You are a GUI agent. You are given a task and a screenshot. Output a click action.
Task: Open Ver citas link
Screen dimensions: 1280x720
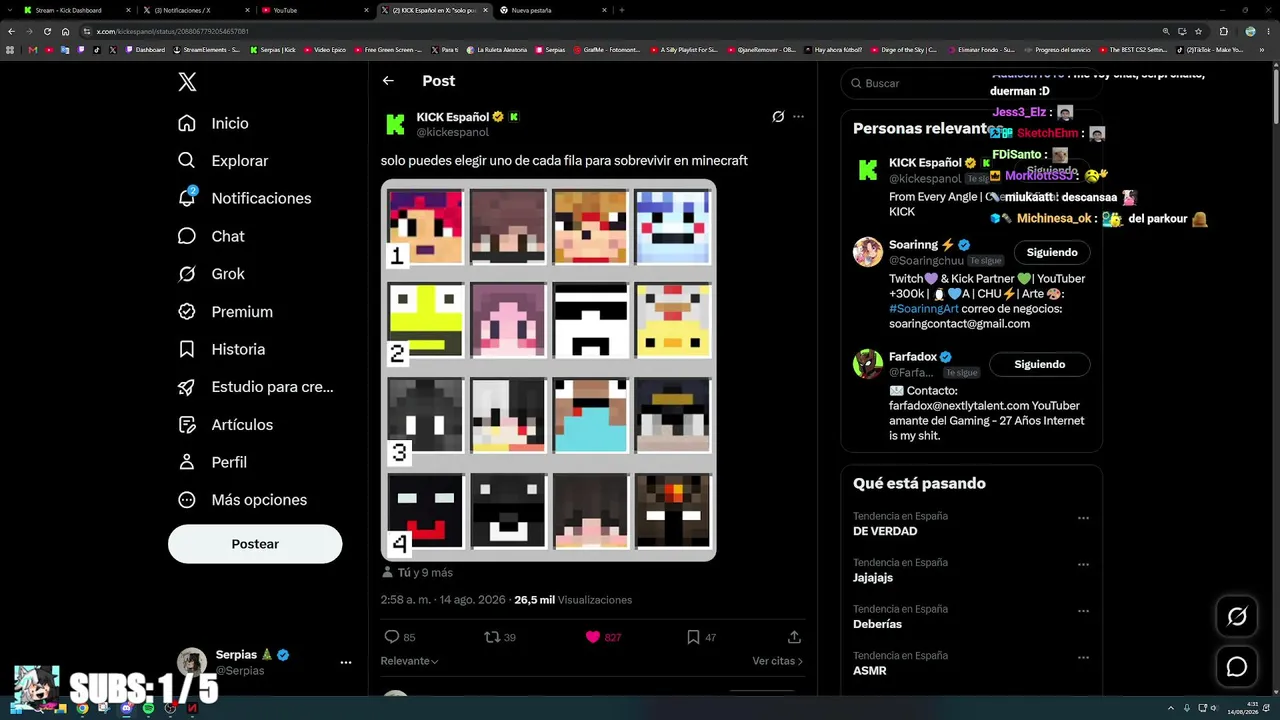point(777,661)
